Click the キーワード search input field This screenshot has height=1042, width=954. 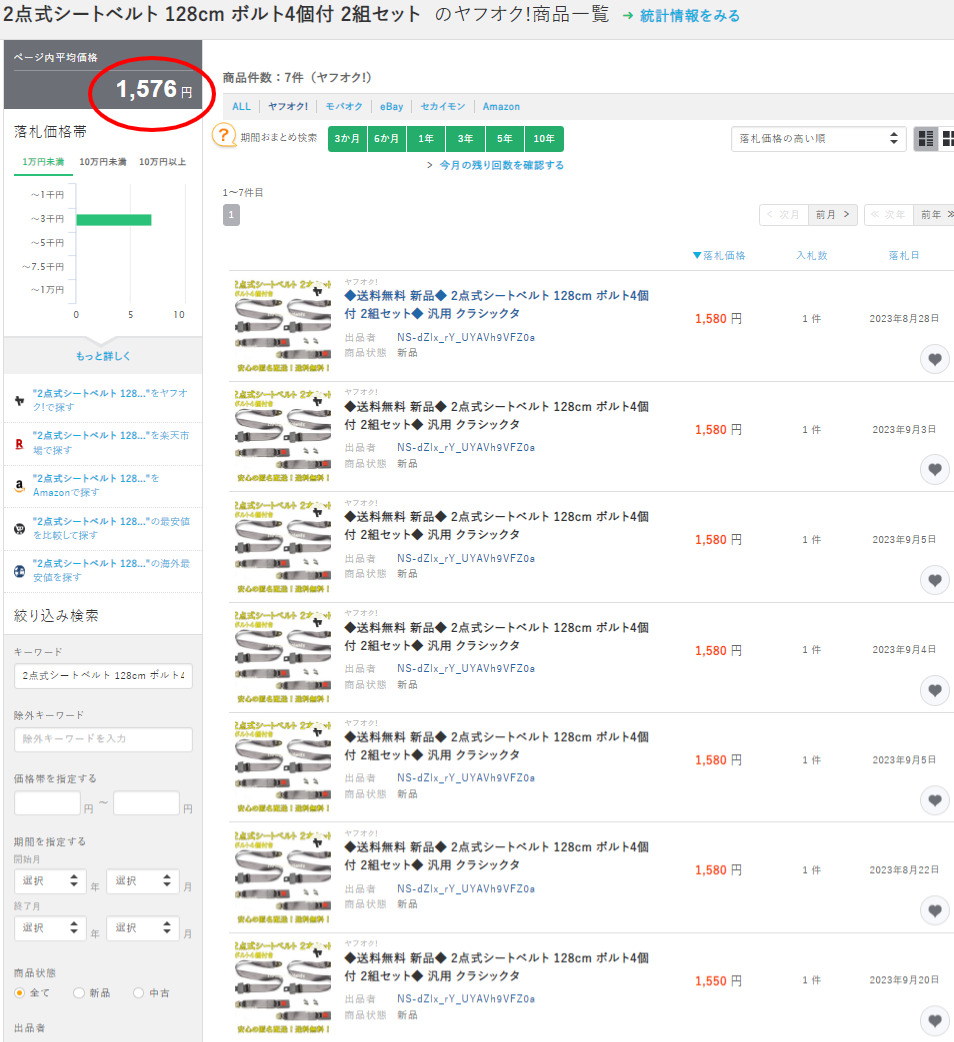point(103,676)
